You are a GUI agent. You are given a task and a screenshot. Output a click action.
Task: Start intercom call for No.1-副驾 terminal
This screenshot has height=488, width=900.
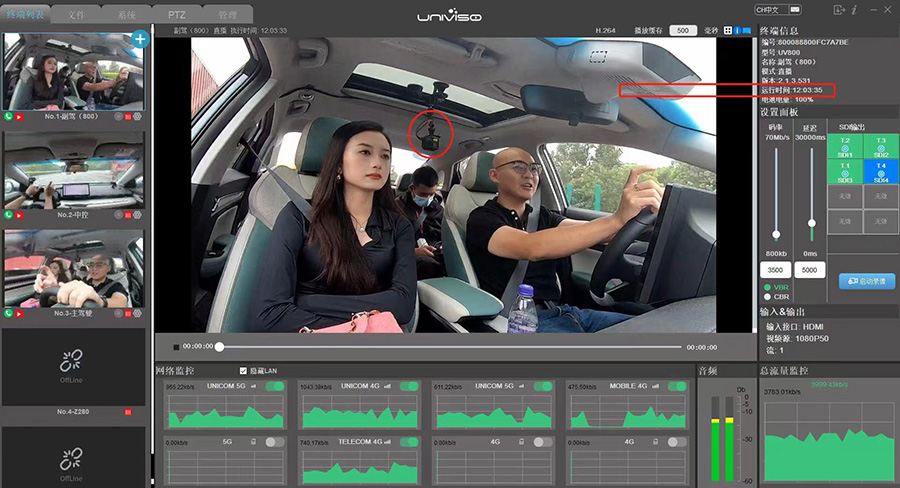tap(9, 117)
